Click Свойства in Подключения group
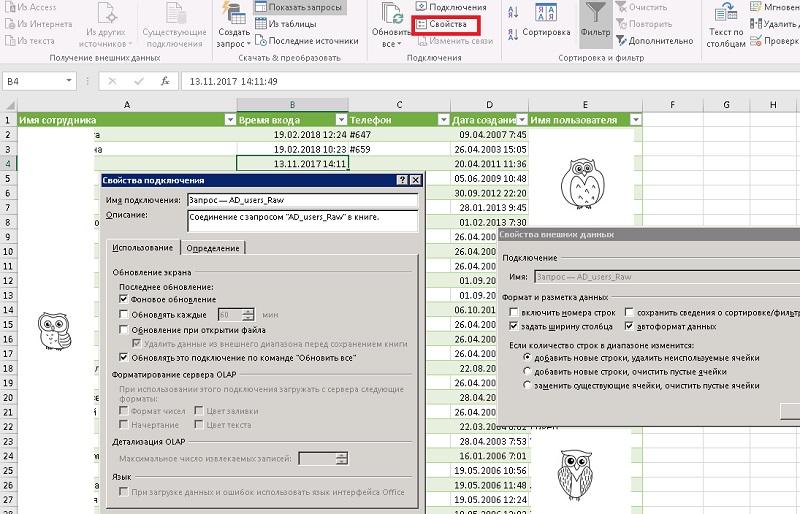The image size is (800, 514). pyautogui.click(x=442, y=24)
